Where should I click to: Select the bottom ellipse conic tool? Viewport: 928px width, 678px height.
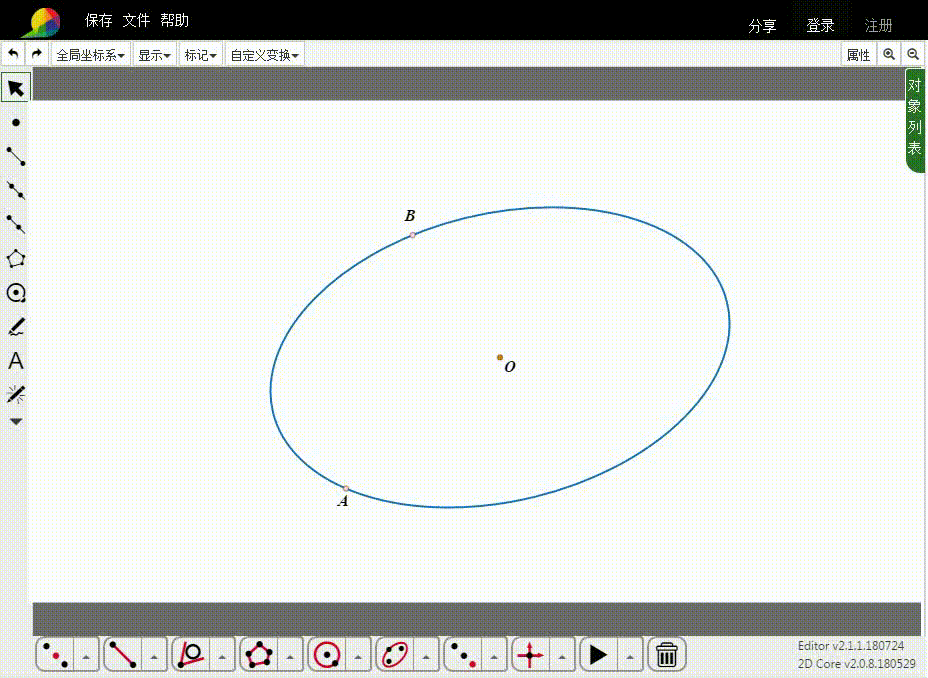[395, 655]
